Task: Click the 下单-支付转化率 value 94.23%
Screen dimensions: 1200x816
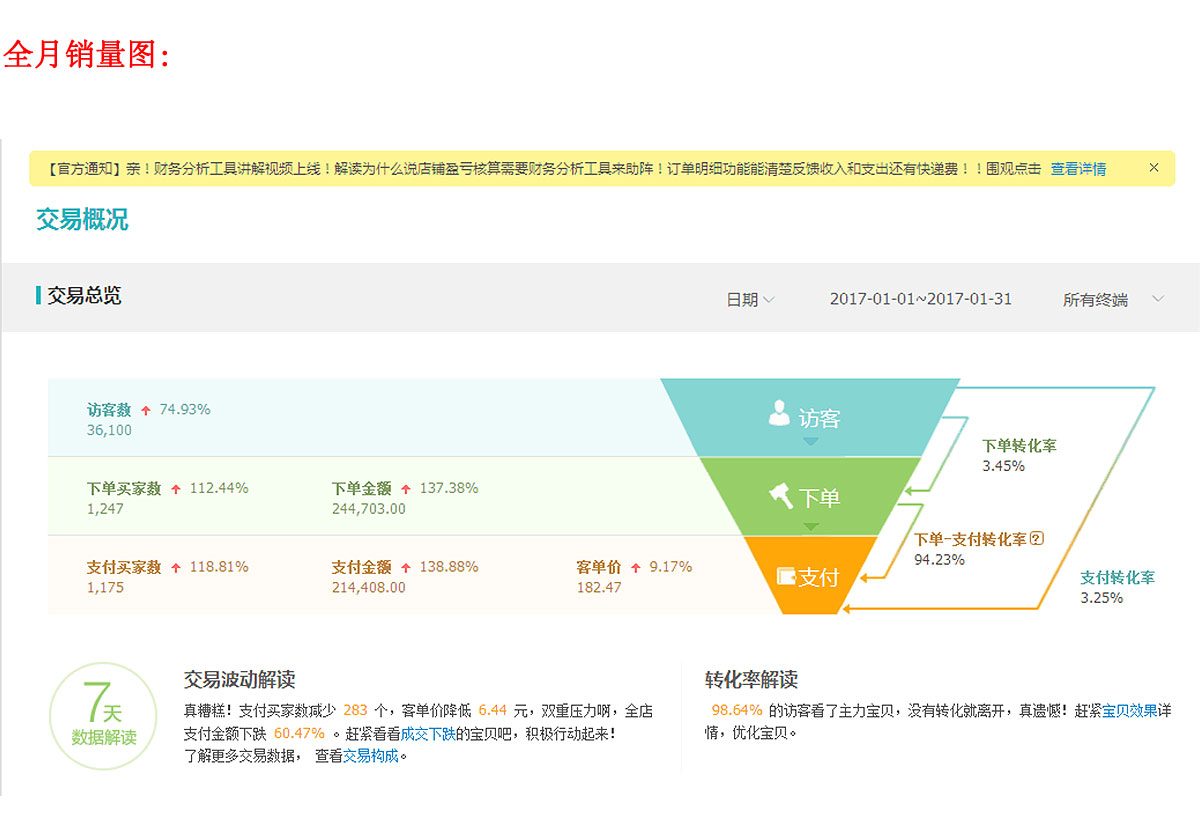Action: point(940,560)
